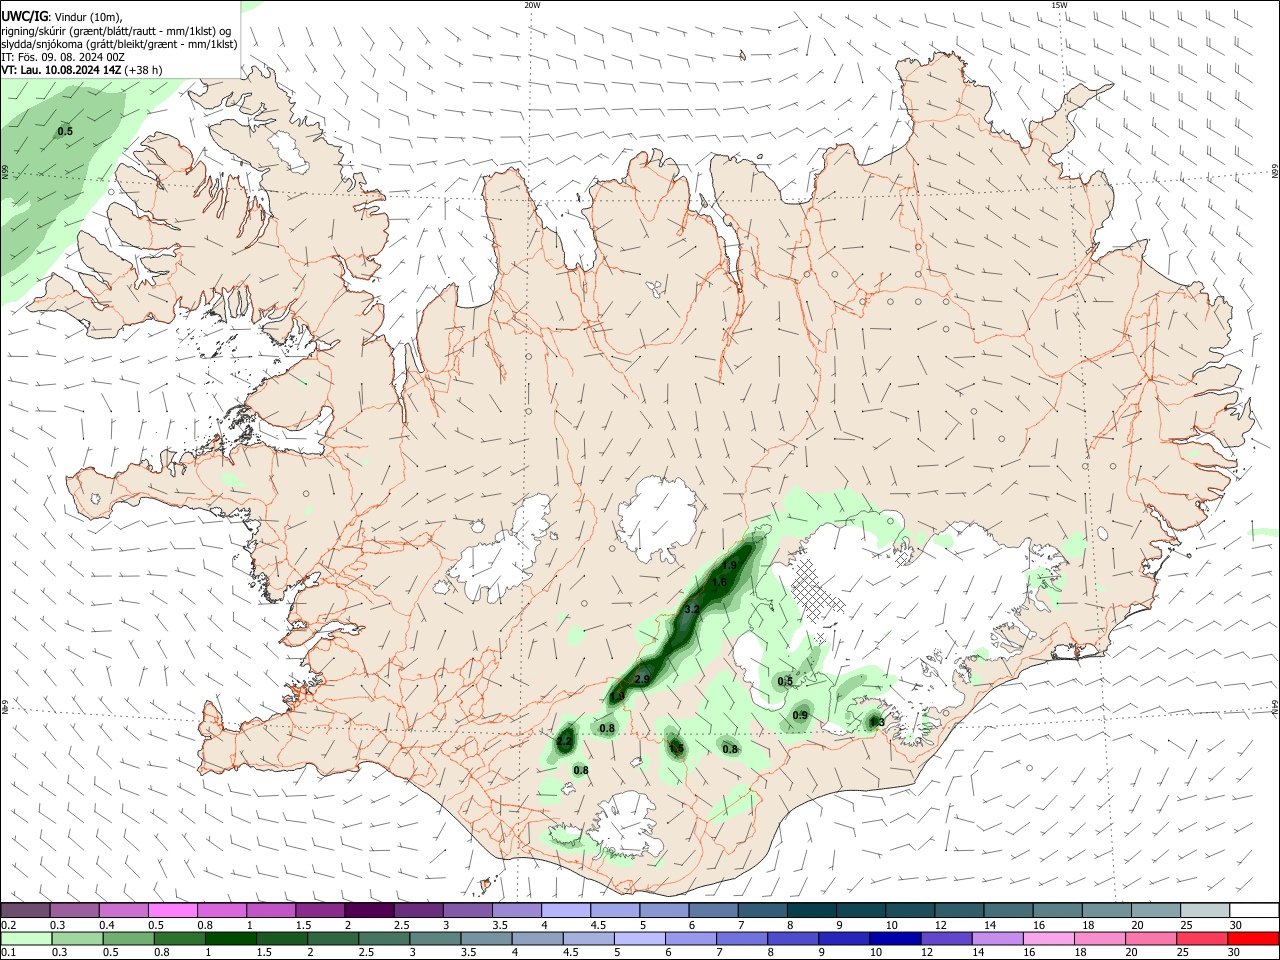Pick the pale grey swatch labeled 25 in upper legend
This screenshot has width=1280, height=960.
click(x=1206, y=910)
